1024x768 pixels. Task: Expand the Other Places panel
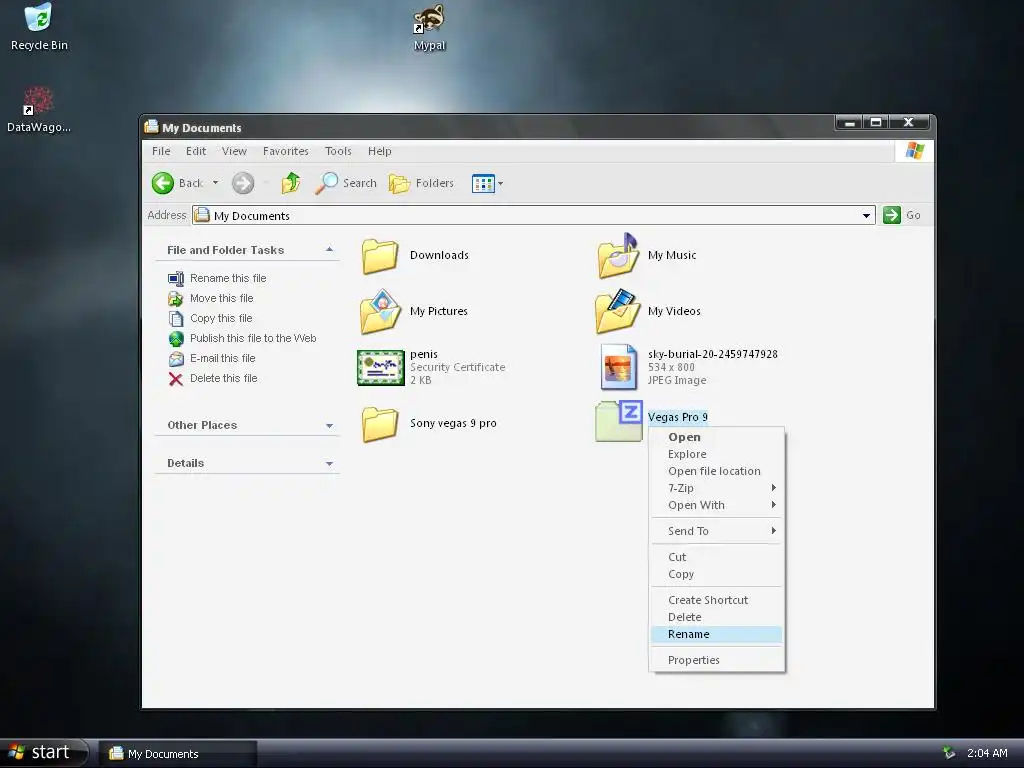pos(329,426)
